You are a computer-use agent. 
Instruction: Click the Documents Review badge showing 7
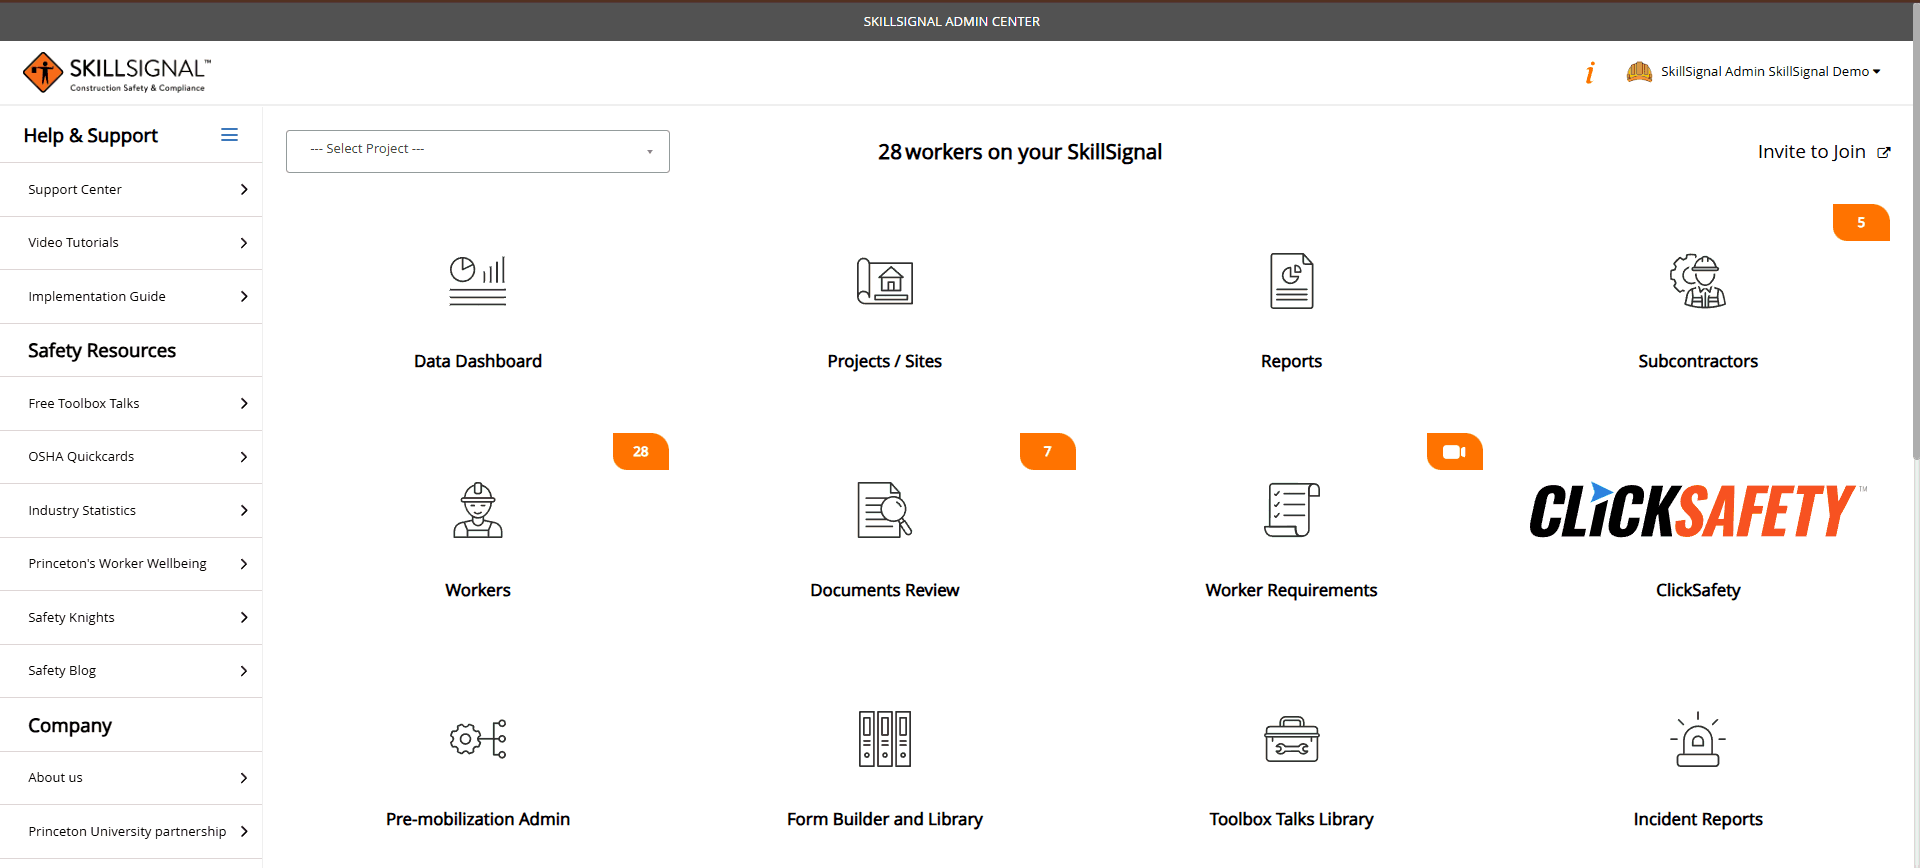click(x=1048, y=452)
